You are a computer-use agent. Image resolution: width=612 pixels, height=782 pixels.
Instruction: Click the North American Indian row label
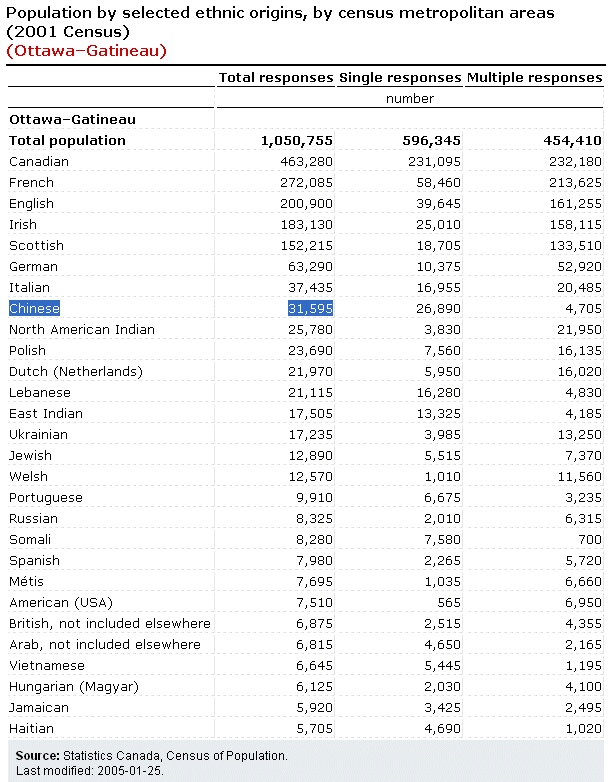[x=82, y=329]
